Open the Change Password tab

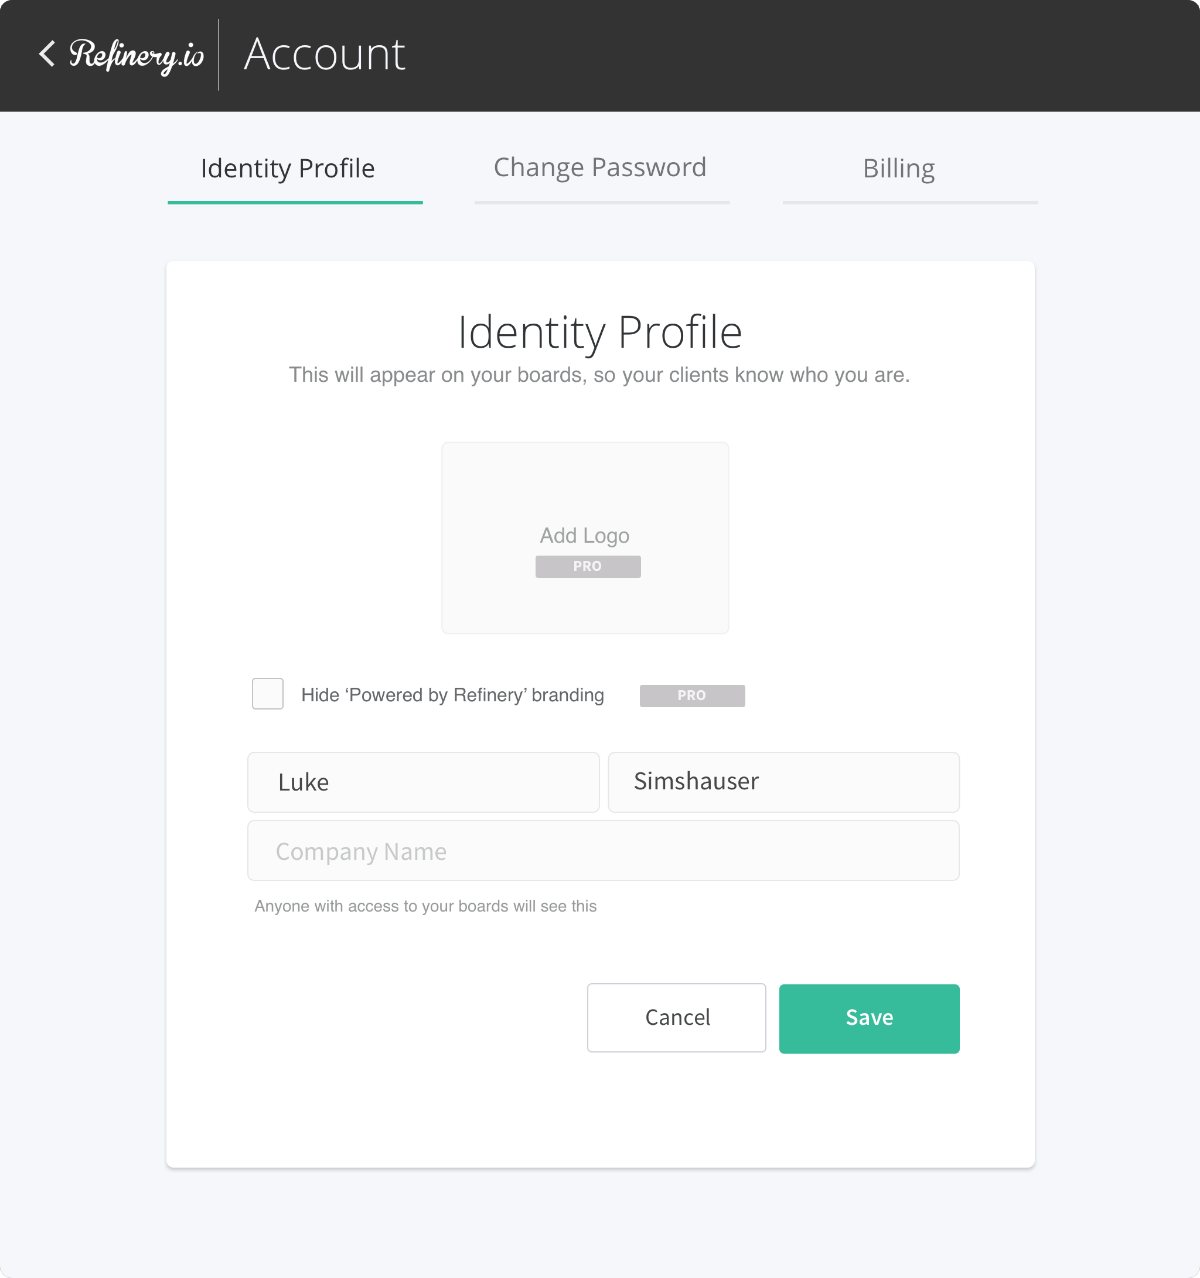(x=600, y=168)
